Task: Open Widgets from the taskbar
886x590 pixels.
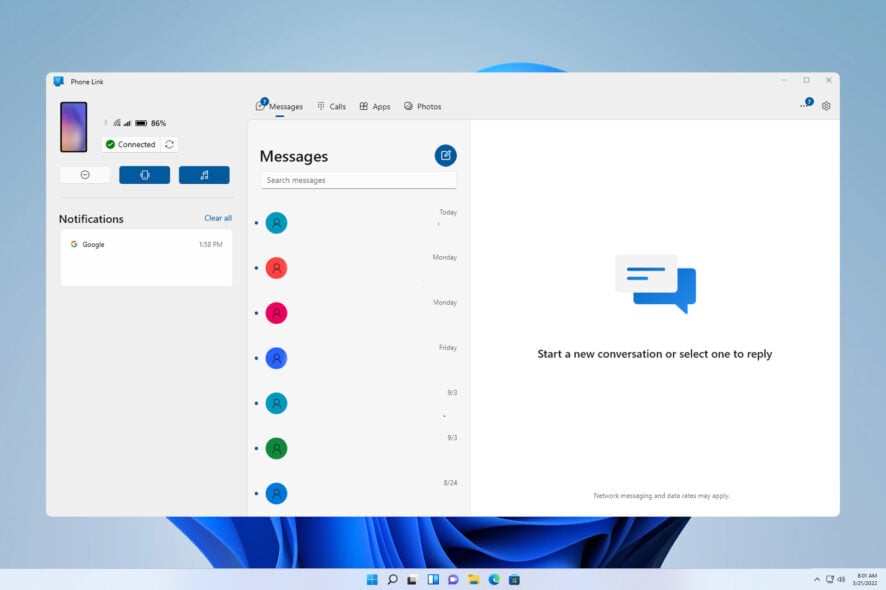Action: [x=433, y=579]
